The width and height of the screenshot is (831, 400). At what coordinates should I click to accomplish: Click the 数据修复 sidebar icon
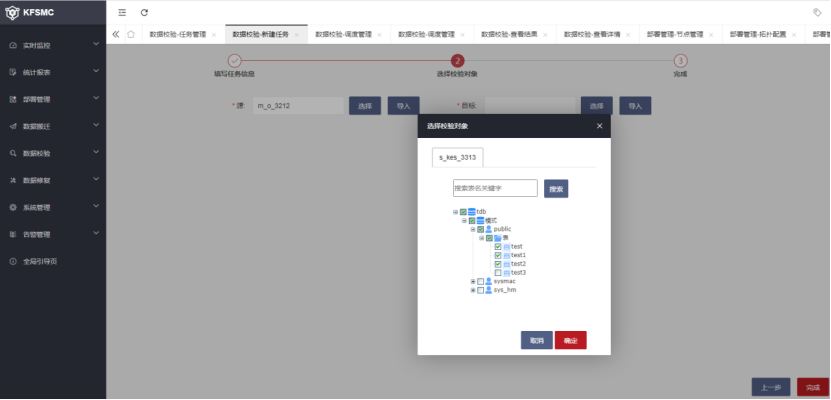click(13, 180)
